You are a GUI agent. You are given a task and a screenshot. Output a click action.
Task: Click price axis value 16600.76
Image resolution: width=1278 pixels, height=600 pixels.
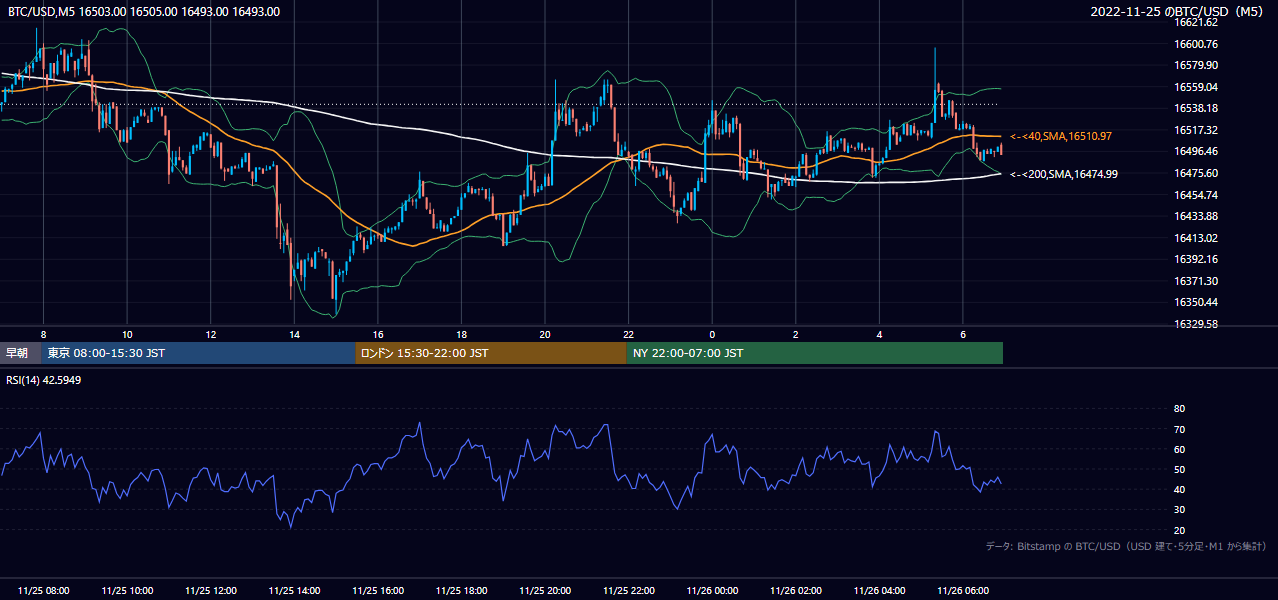click(x=1196, y=44)
